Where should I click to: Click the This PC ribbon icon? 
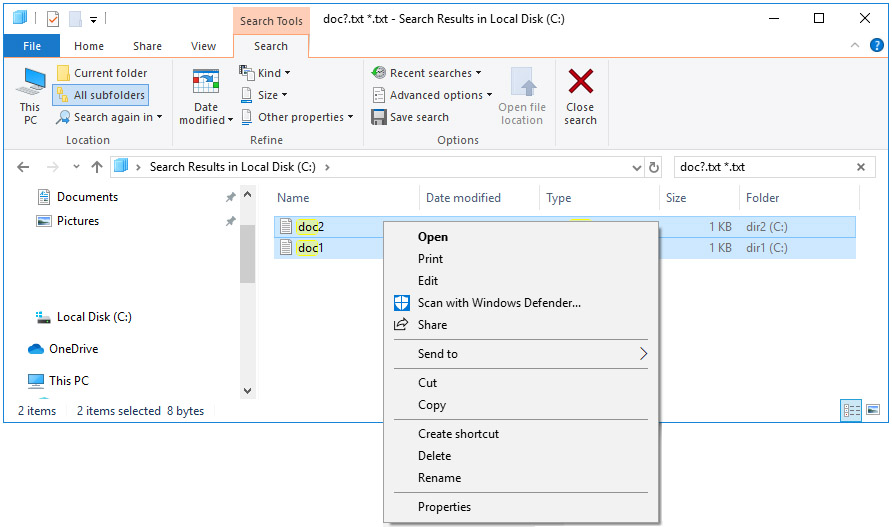30,83
